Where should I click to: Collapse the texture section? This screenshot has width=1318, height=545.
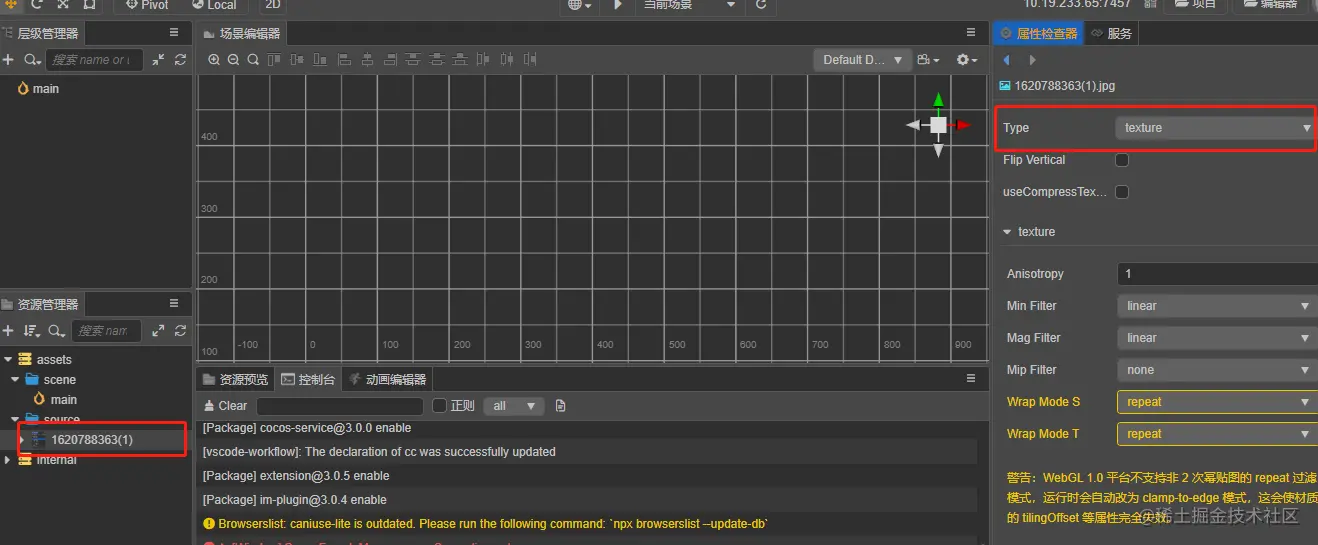pyautogui.click(x=1007, y=232)
